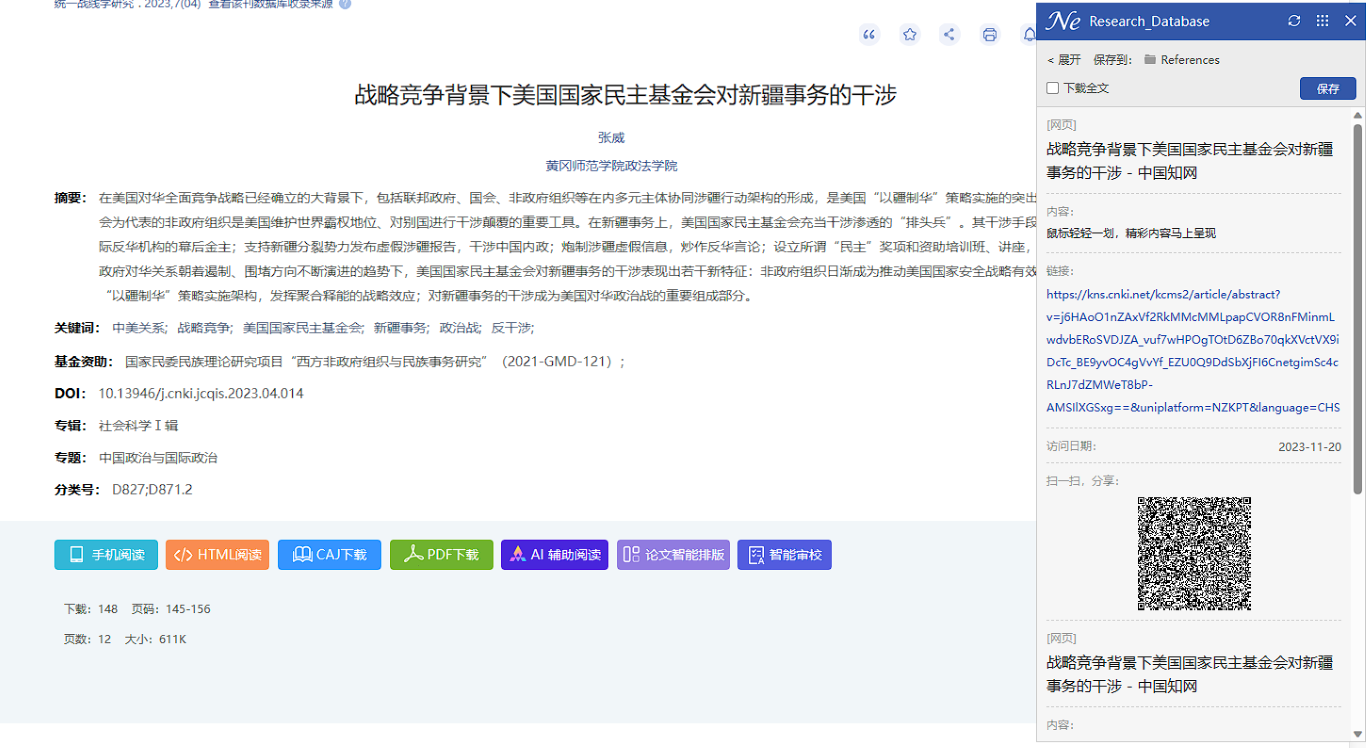Close the Research_Database panel
This screenshot has width=1366, height=748.
pos(1350,21)
